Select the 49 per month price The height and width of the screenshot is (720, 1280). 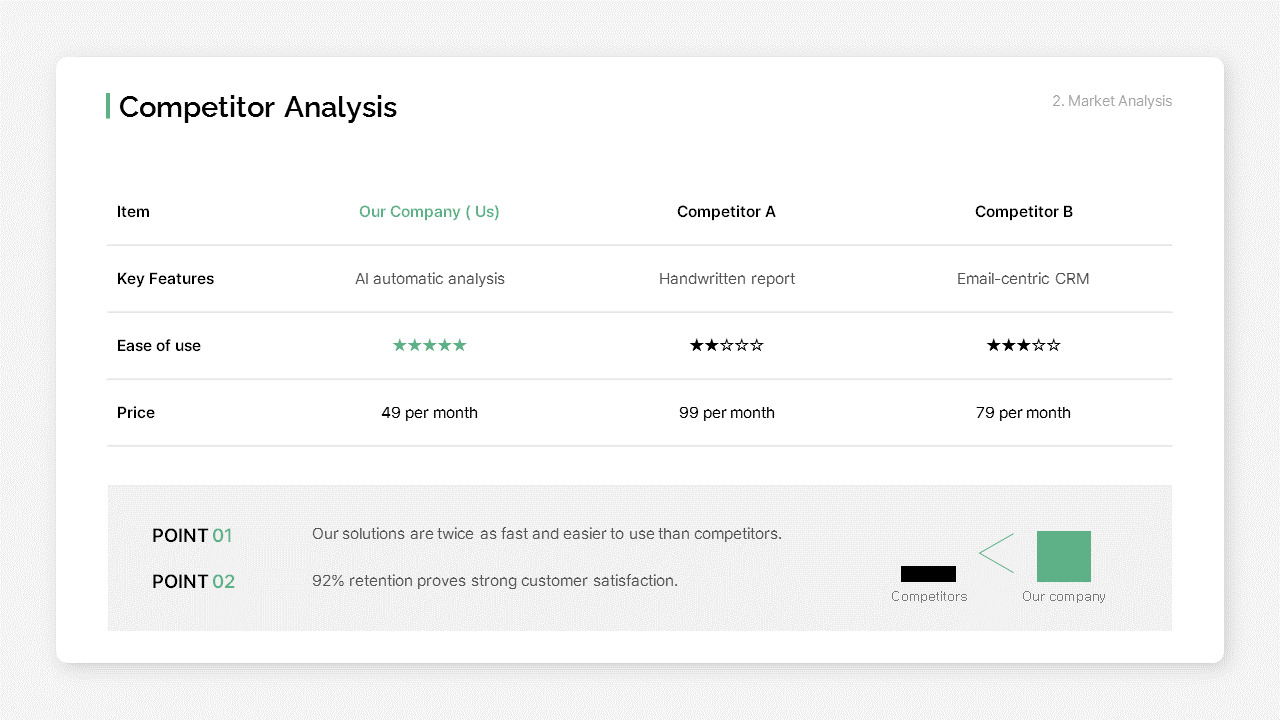click(429, 413)
